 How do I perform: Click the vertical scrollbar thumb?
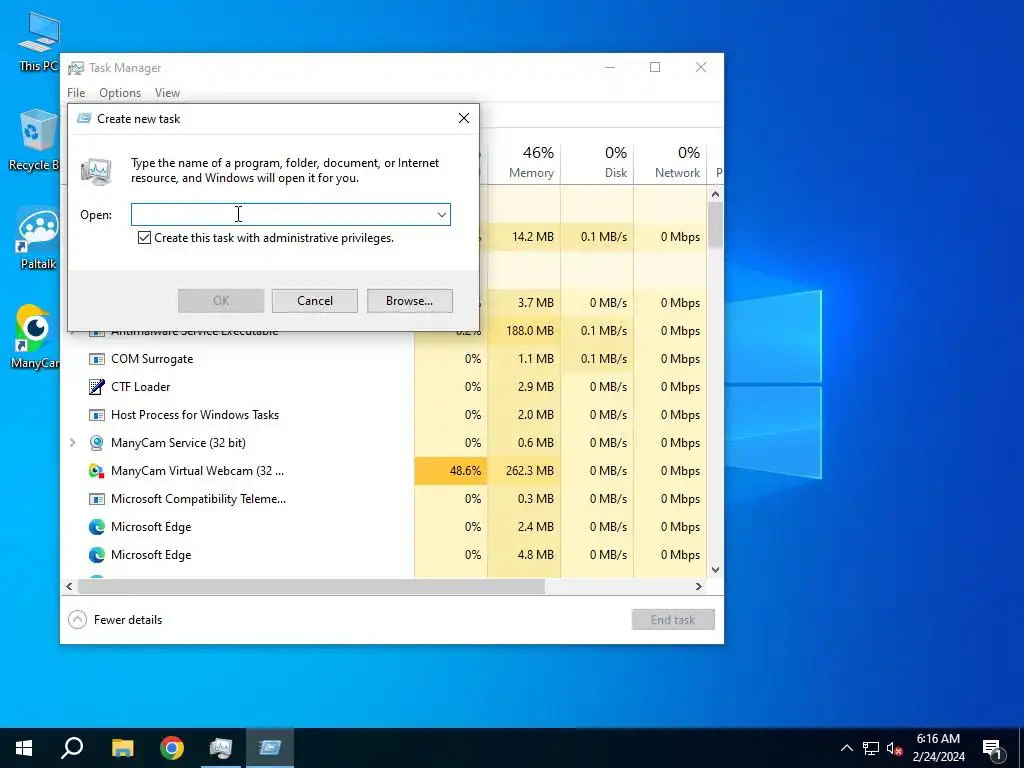point(715,225)
